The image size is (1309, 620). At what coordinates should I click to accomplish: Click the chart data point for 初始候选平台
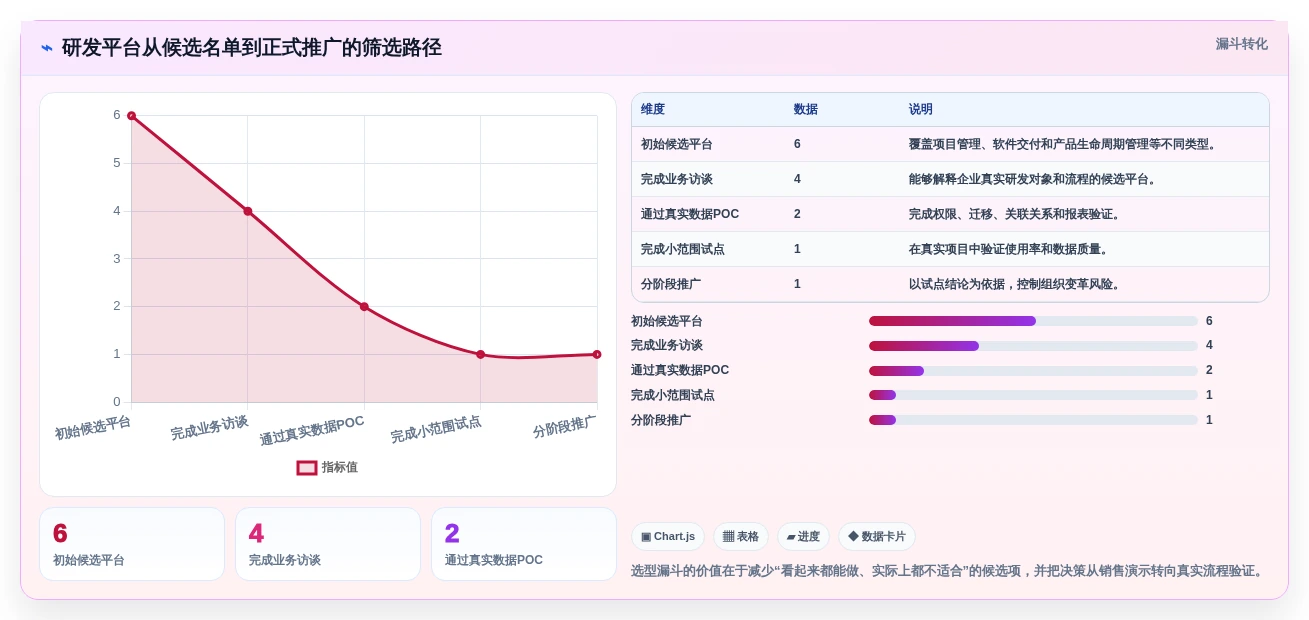tap(131, 116)
